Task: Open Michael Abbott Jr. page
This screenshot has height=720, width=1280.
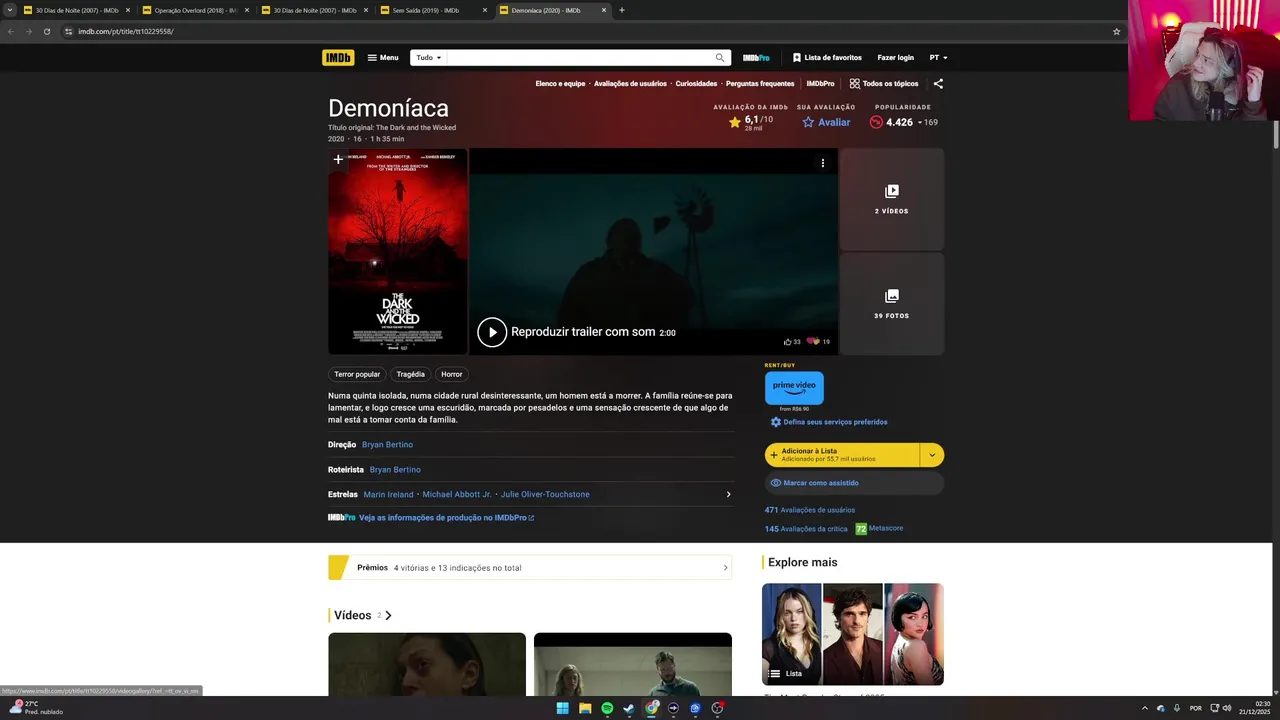Action: point(457,494)
